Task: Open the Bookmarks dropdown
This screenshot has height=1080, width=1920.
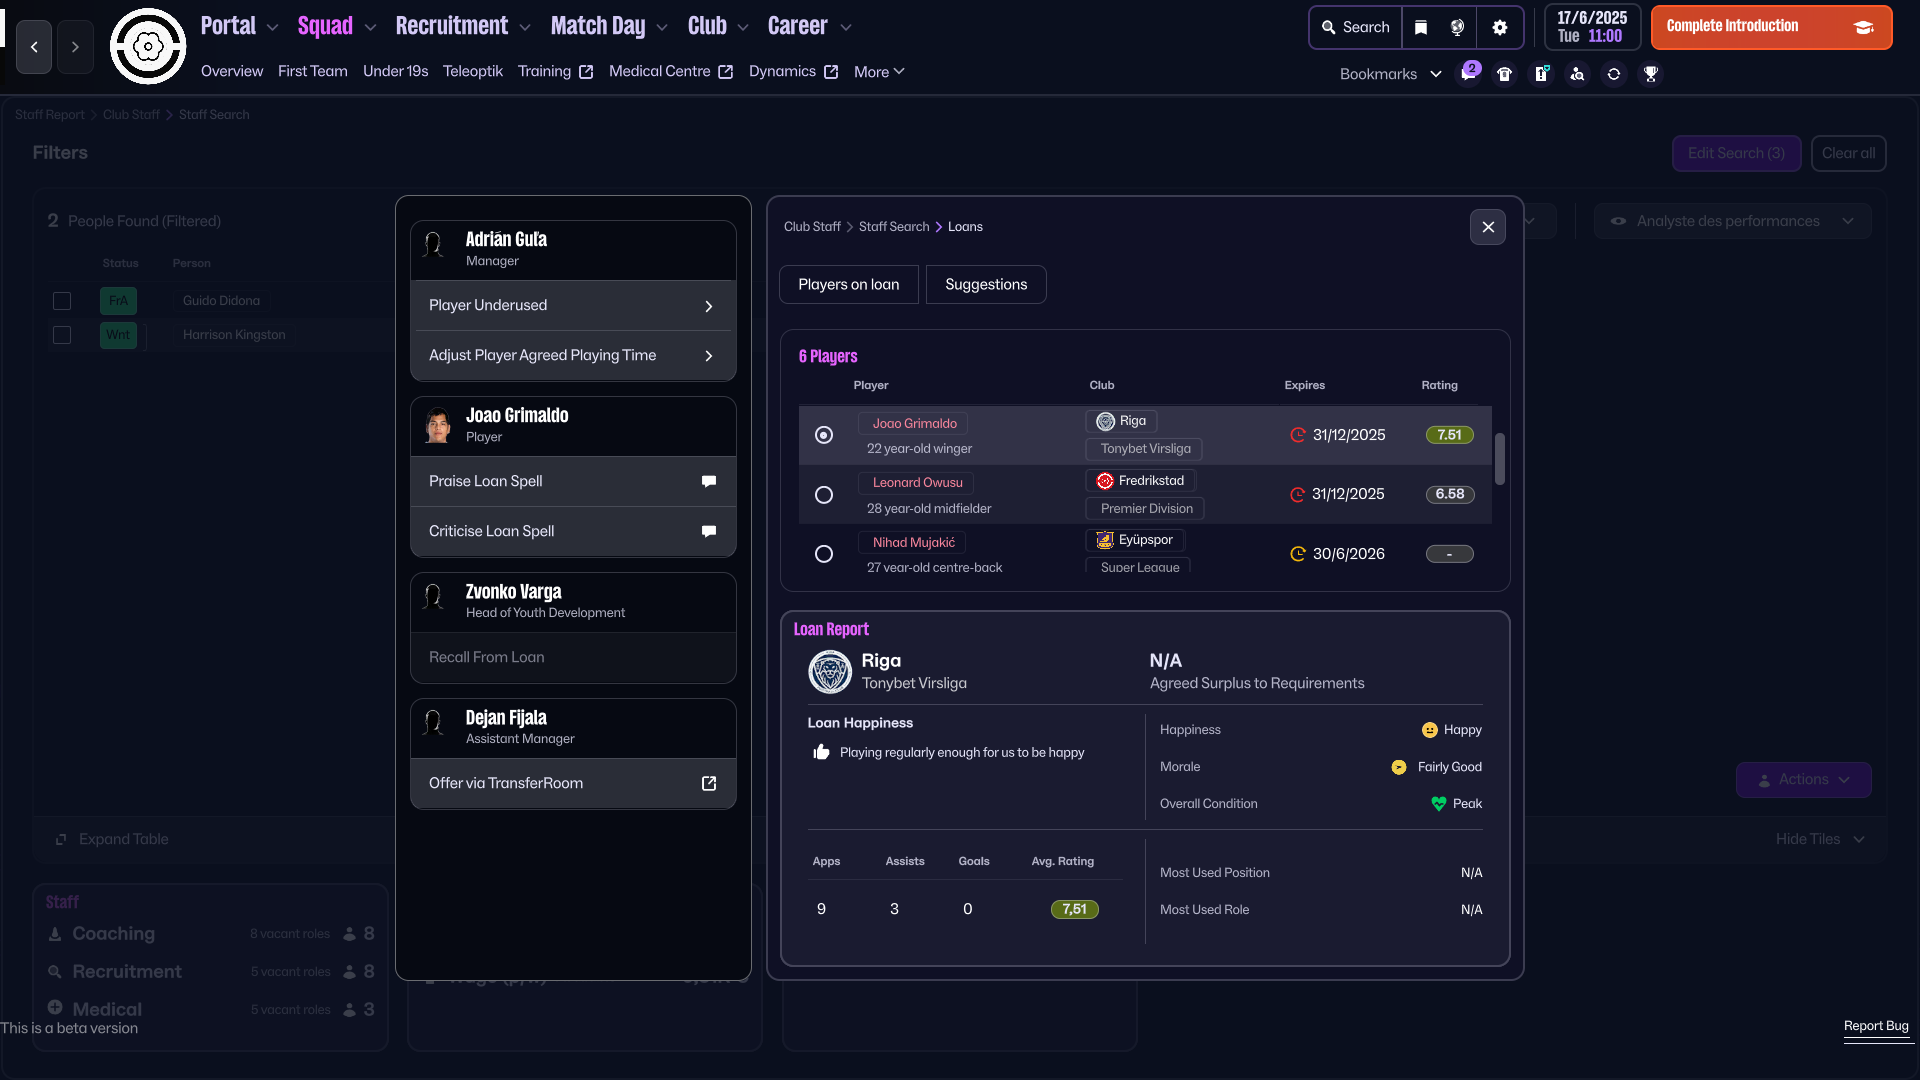Action: click(x=1391, y=74)
